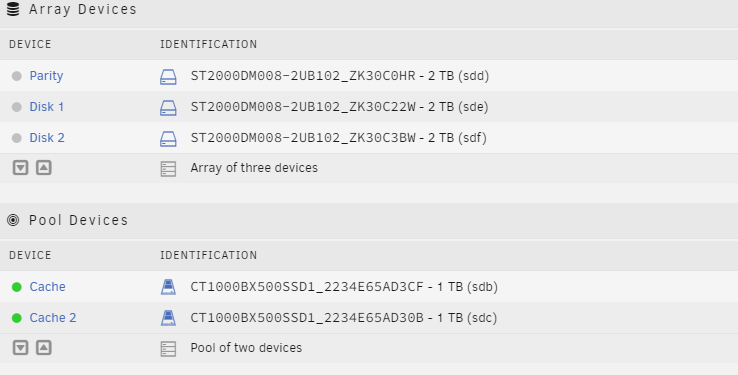This screenshot has height=375, width=738.
Task: Click the Cache 2 green status indicator
Action: coord(16,318)
